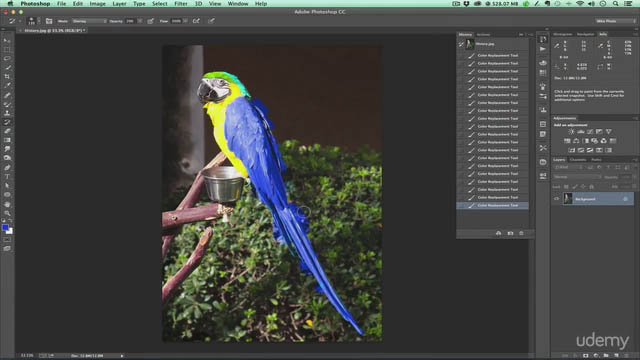Select the Healing Brush tool
Screen dimensions: 640x360
point(7,95)
